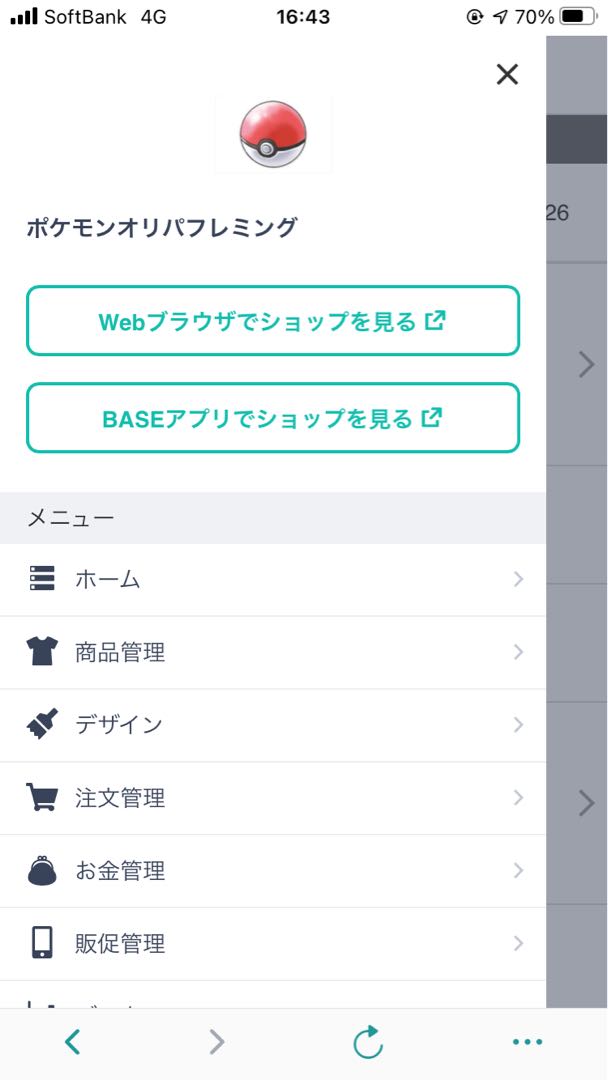Go back with browser back arrow
Screen dimensions: 608x1080
tap(72, 1043)
